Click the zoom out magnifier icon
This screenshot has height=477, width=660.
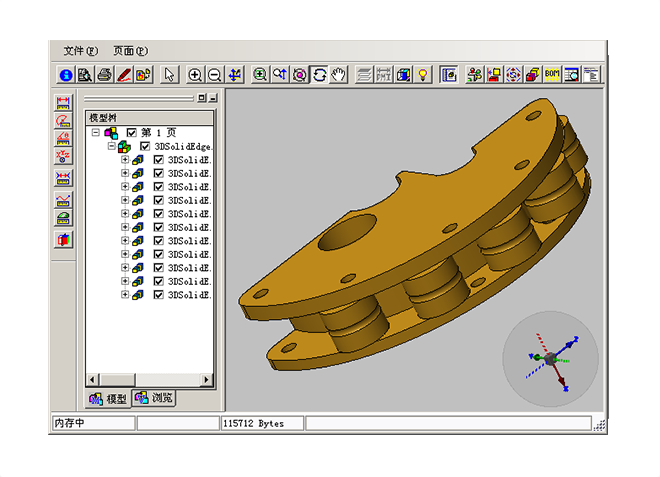[215, 74]
